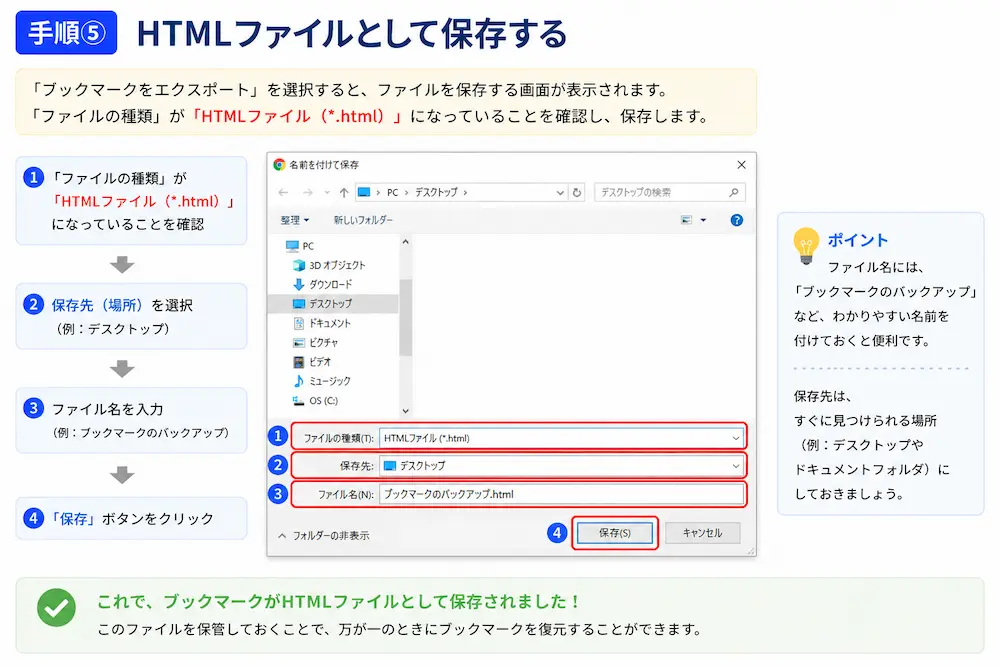Click the magnifier search icon

pos(733,192)
